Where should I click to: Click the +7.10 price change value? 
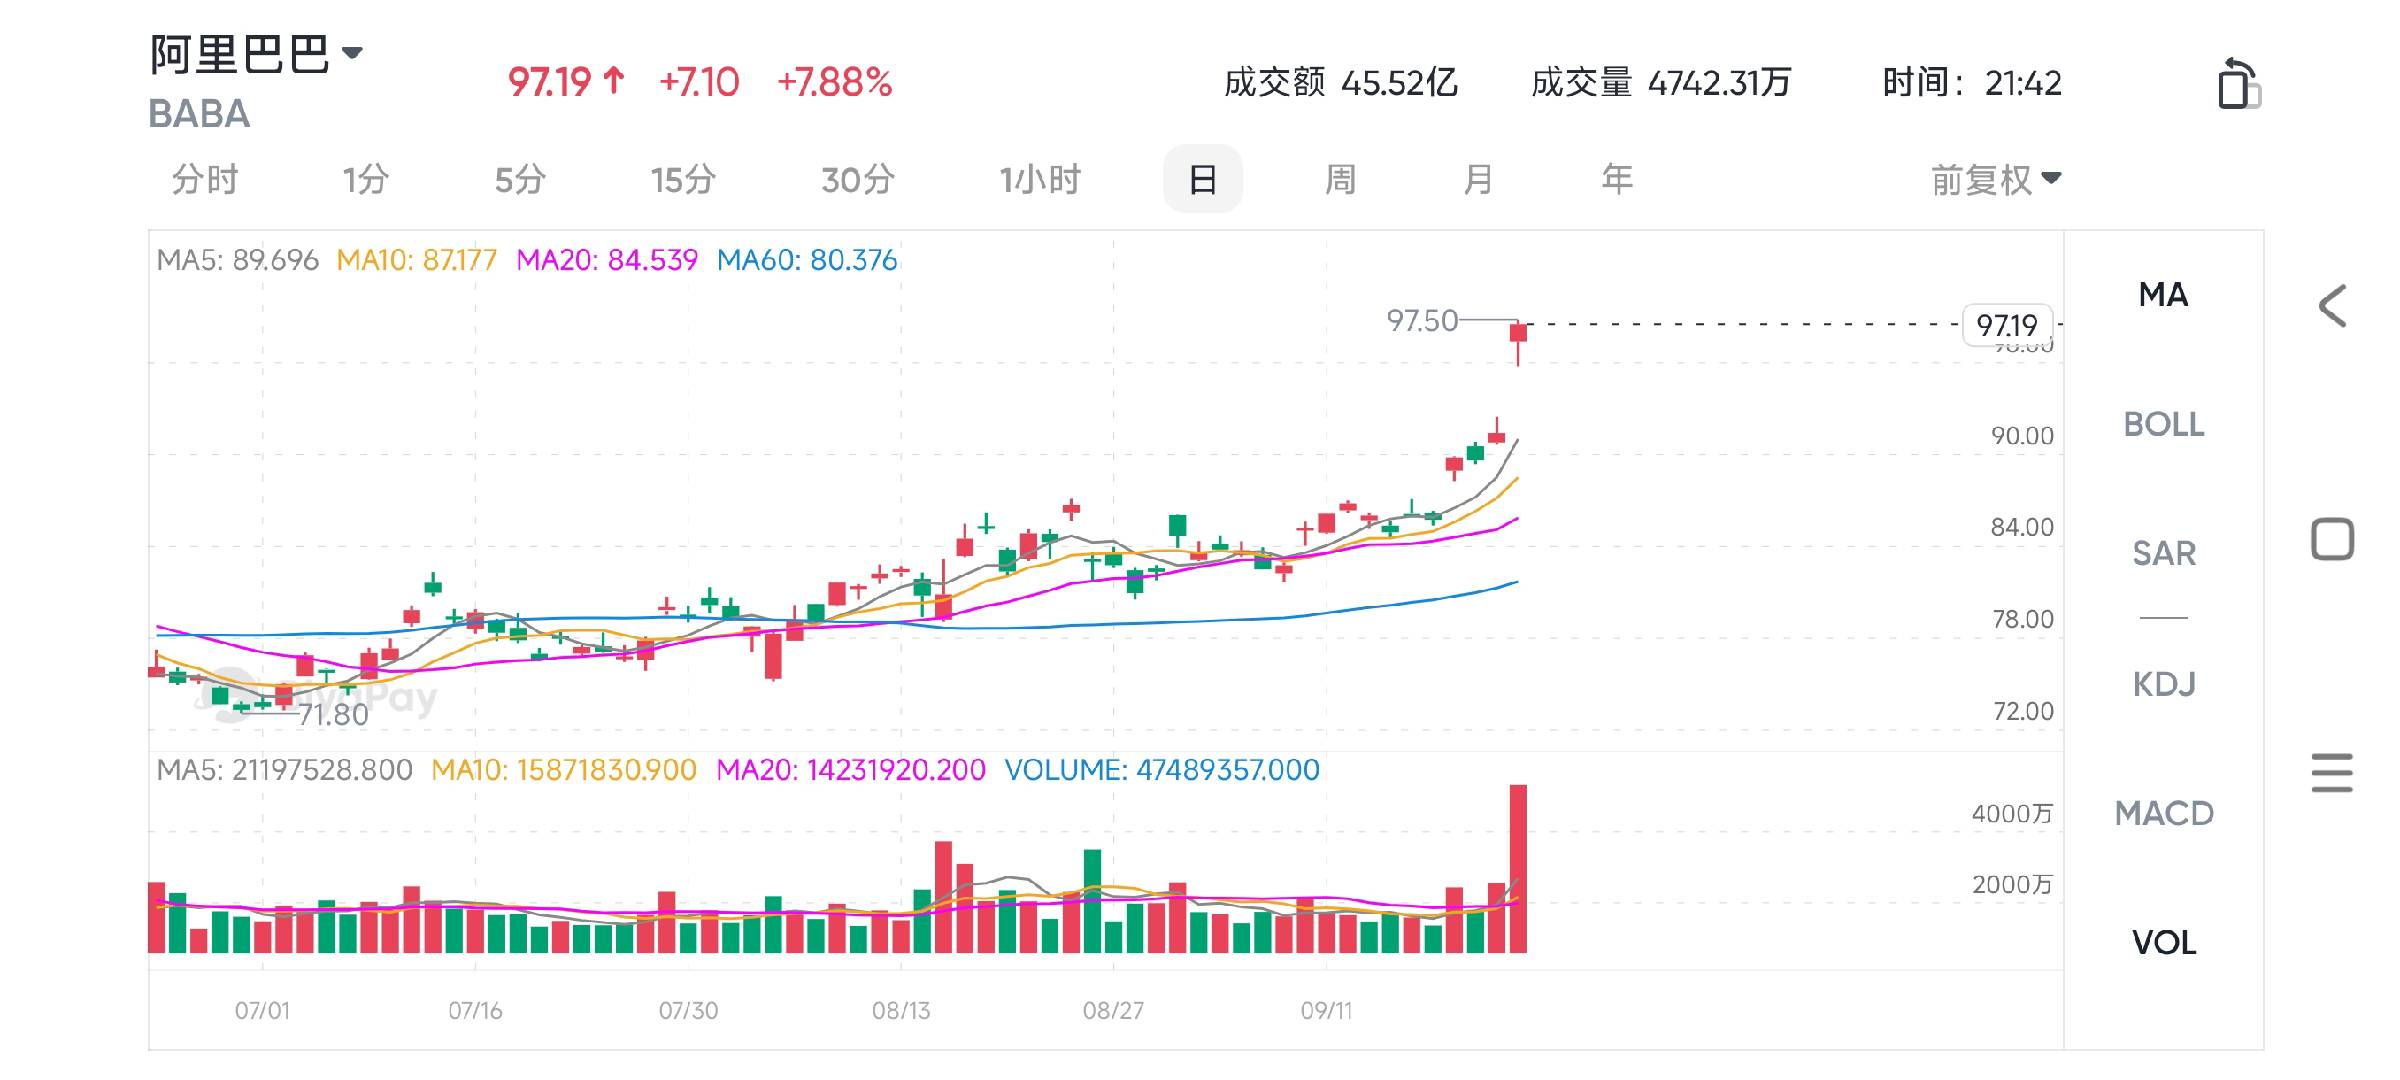[x=699, y=83]
